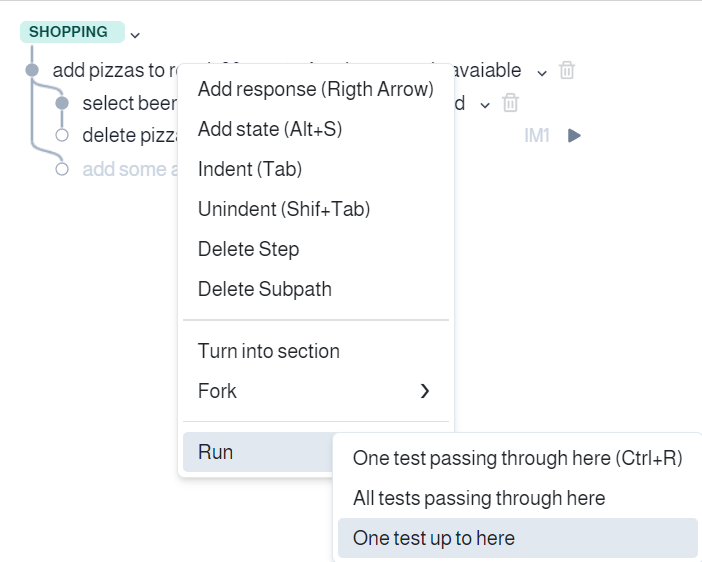The width and height of the screenshot is (702, 562).
Task: Click the SHOPPING section tag
Action: pos(72,32)
